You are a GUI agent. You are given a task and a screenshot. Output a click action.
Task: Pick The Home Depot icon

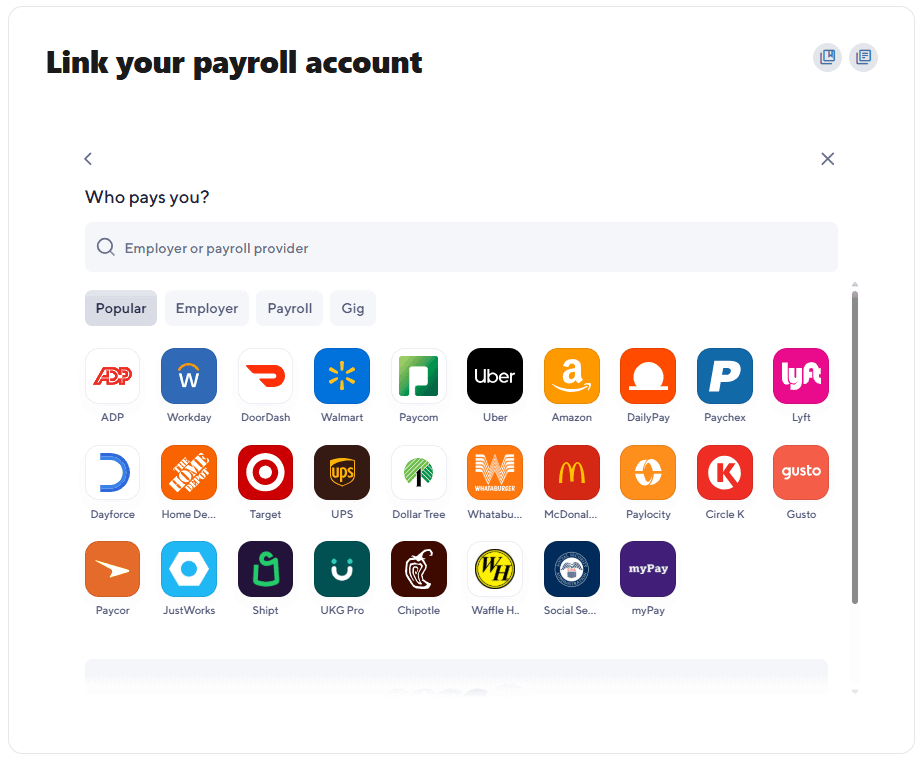click(189, 472)
